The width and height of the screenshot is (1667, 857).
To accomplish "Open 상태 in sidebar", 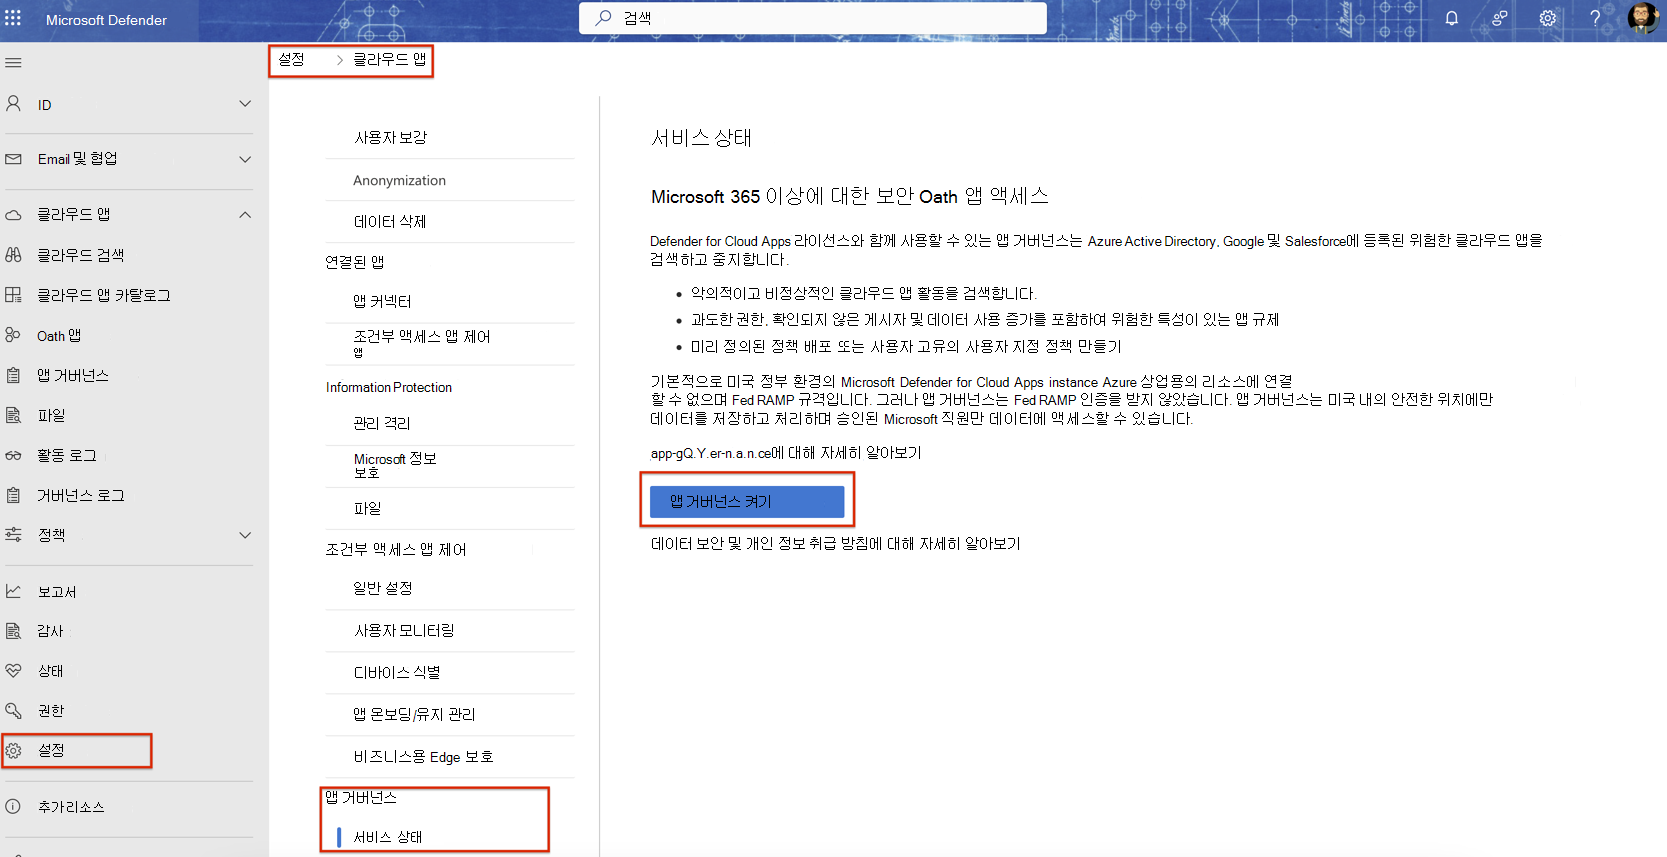I will coord(51,671).
